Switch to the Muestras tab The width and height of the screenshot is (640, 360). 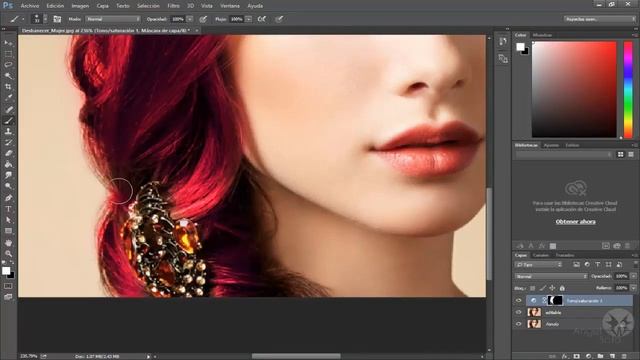click(542, 35)
